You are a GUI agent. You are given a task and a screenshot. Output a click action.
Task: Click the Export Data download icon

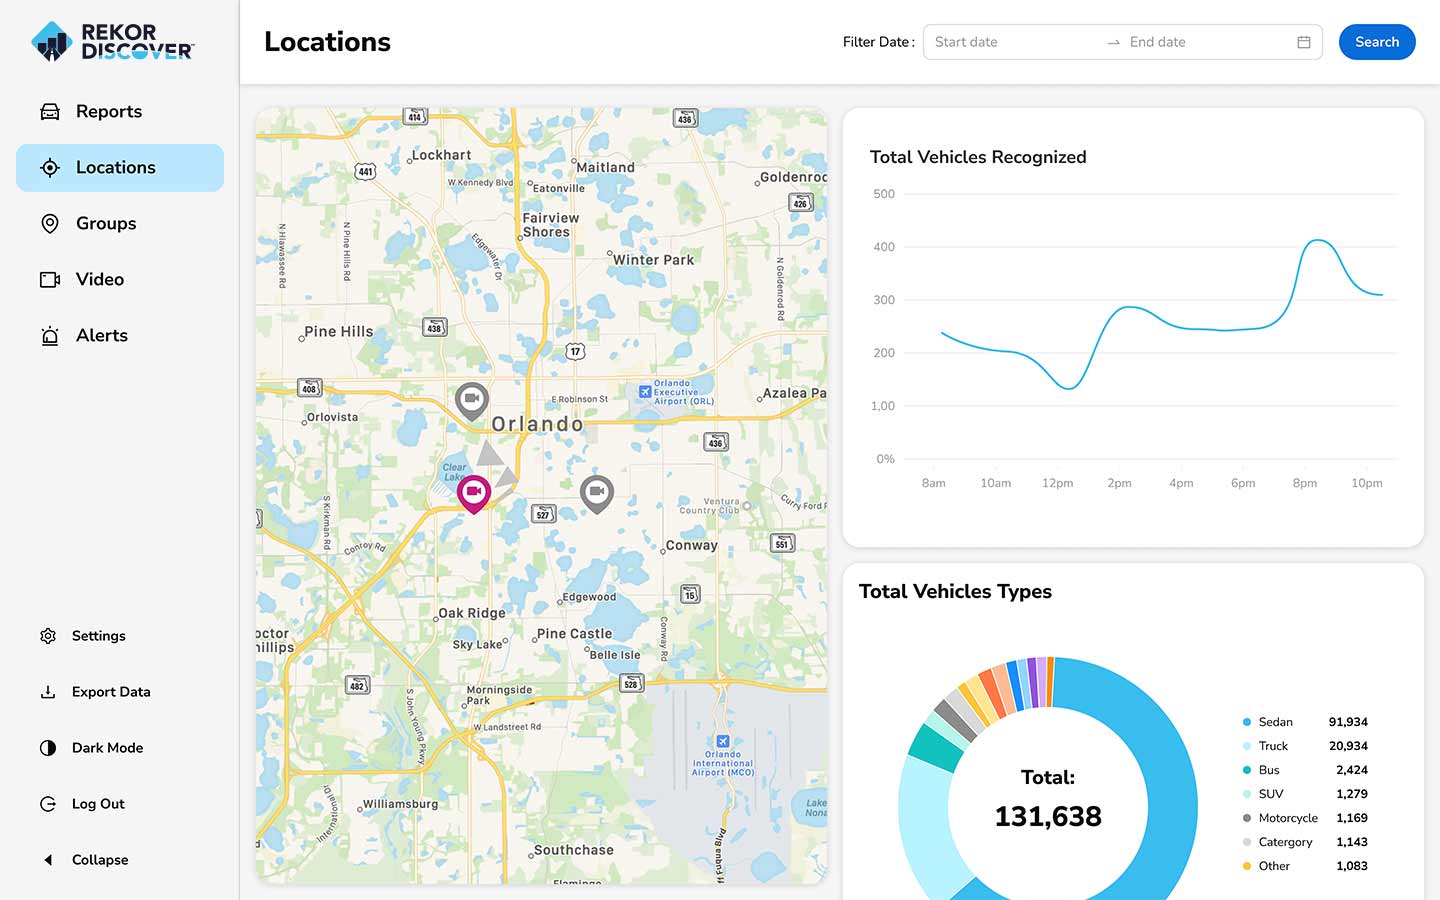(x=48, y=691)
